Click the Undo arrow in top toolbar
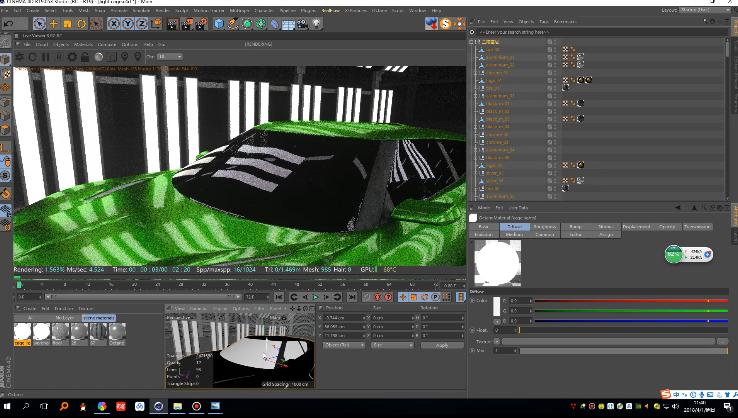 coord(8,24)
